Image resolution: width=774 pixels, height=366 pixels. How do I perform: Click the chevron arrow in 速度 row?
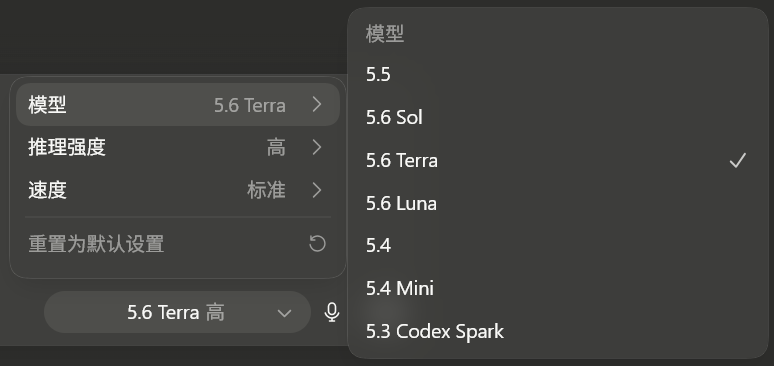tap(317, 190)
